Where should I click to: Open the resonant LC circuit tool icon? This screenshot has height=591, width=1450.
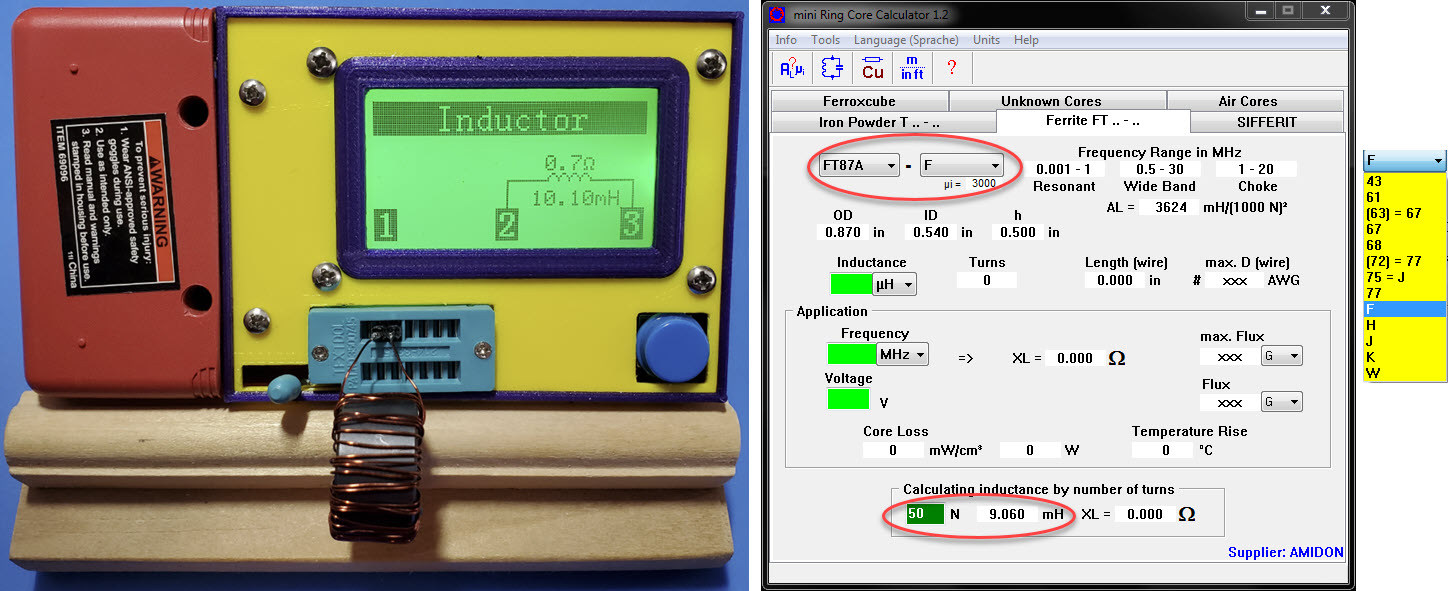click(832, 68)
